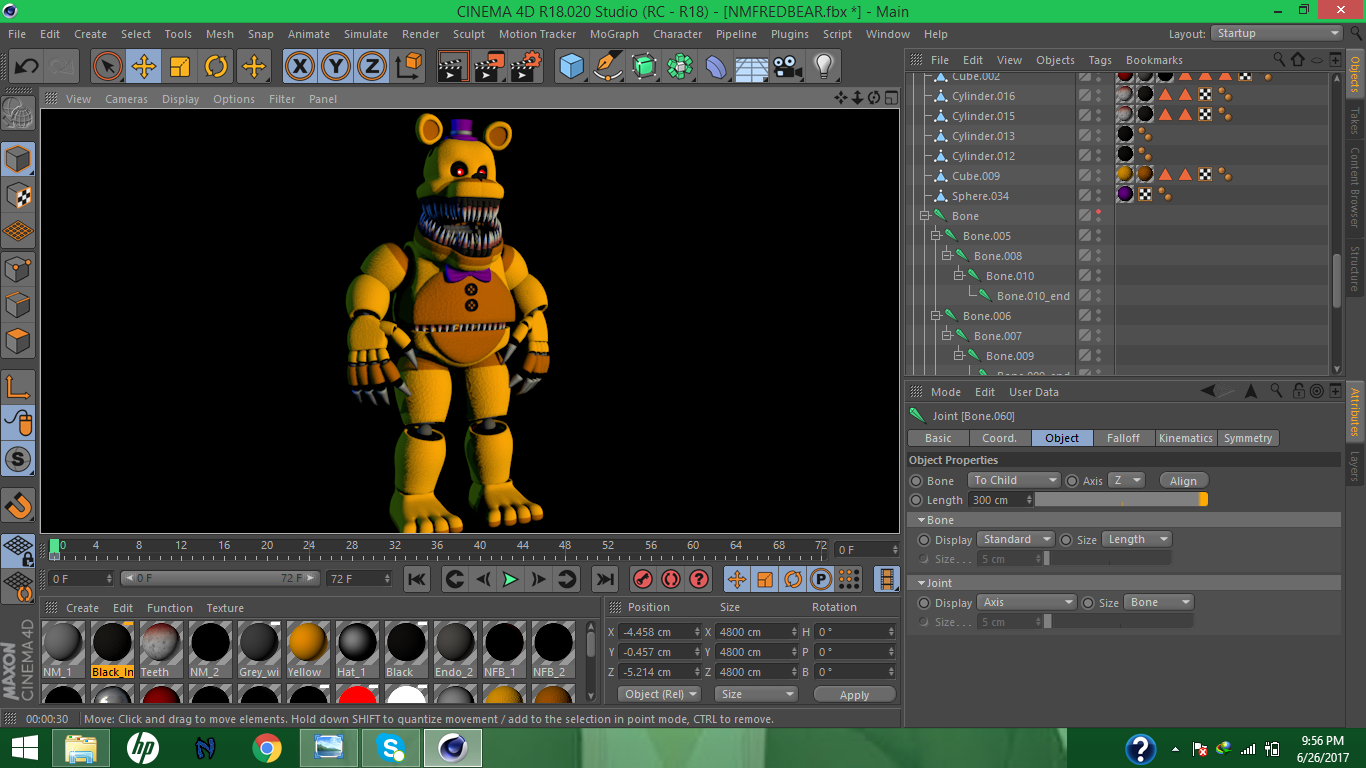
Task: Toggle Snap magnet icon
Action: [x=18, y=506]
